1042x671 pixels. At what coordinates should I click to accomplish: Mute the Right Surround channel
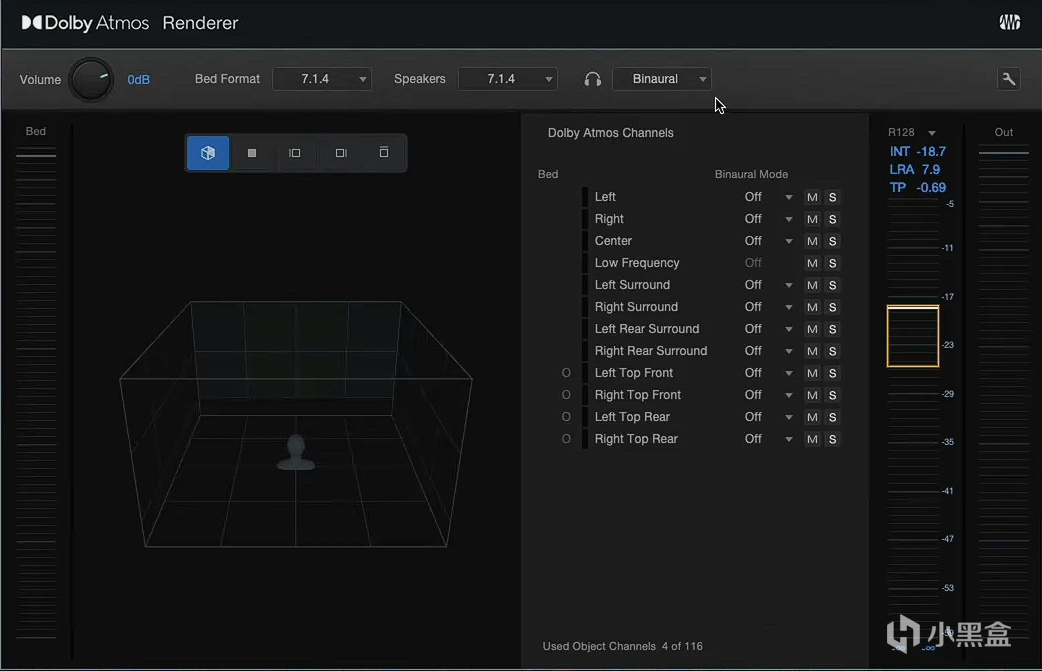coord(812,307)
